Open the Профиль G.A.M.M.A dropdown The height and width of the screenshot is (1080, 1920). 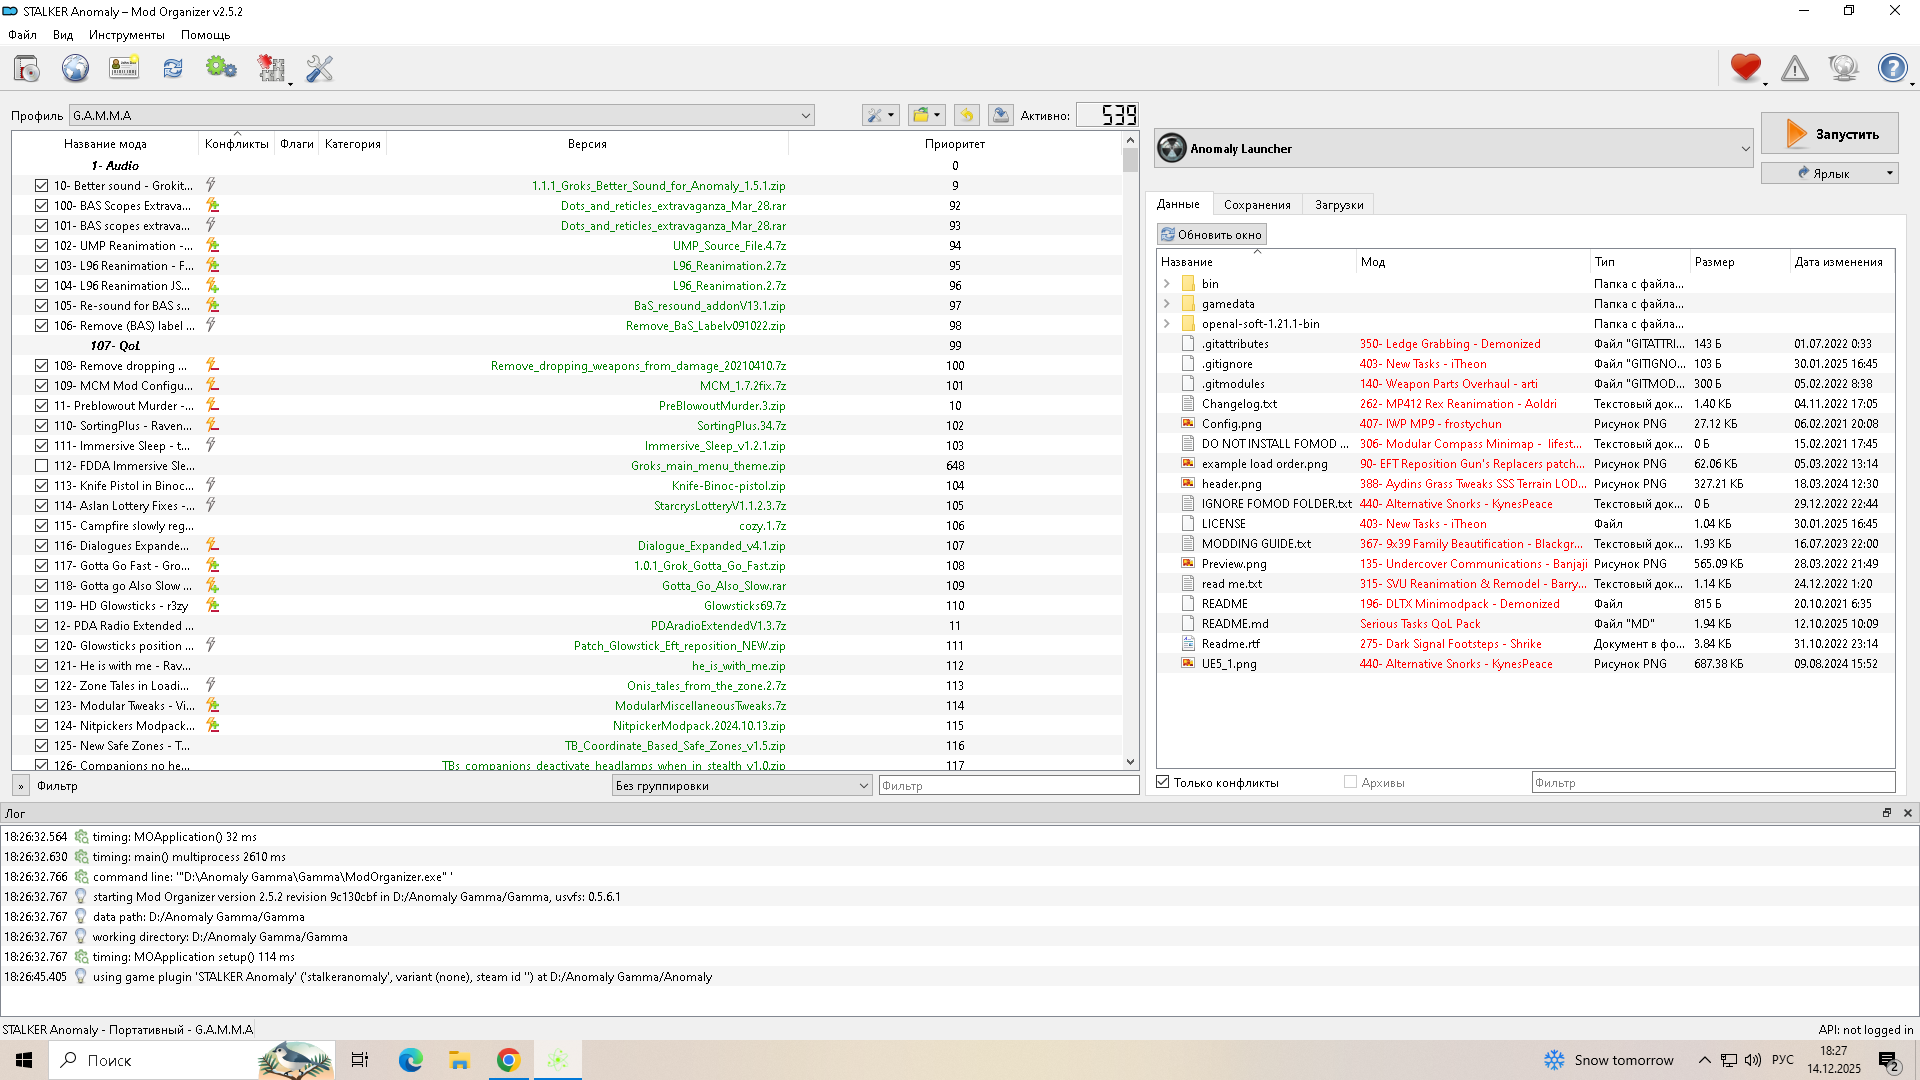[x=441, y=115]
